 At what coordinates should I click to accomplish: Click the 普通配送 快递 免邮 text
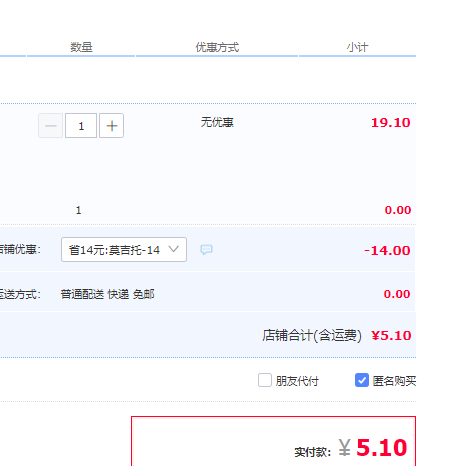[x=107, y=294]
